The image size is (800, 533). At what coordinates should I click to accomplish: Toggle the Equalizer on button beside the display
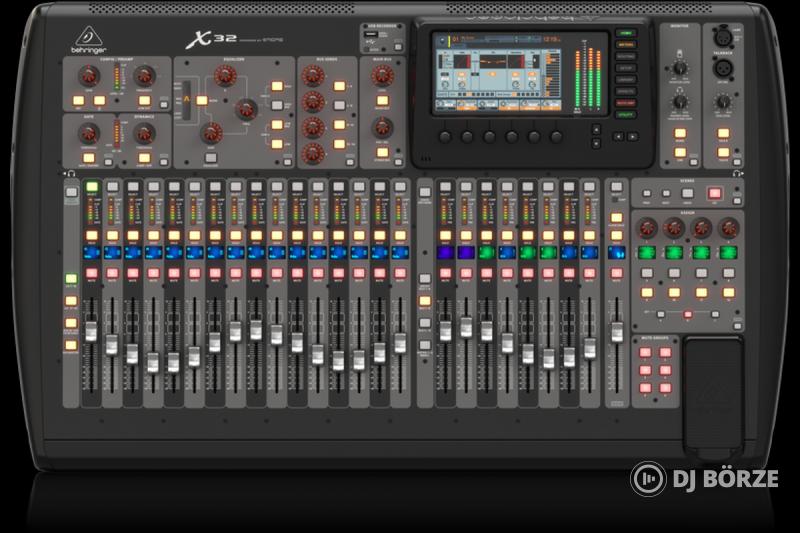202,100
